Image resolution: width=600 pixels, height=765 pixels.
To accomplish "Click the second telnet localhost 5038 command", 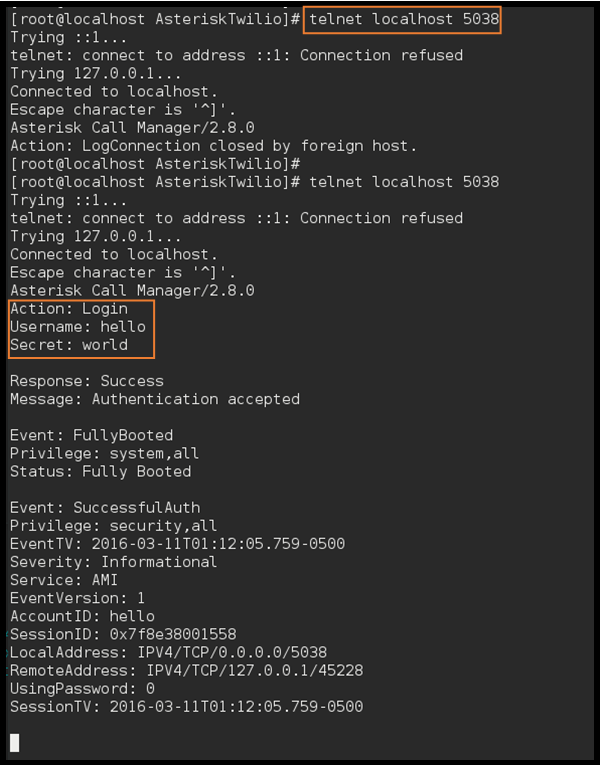I will [404, 182].
